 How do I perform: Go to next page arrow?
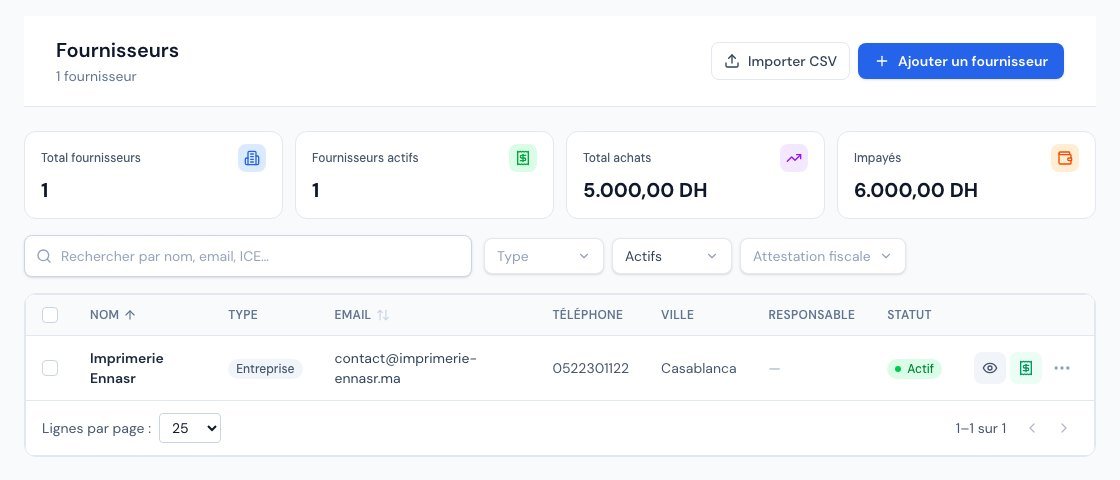(x=1064, y=429)
